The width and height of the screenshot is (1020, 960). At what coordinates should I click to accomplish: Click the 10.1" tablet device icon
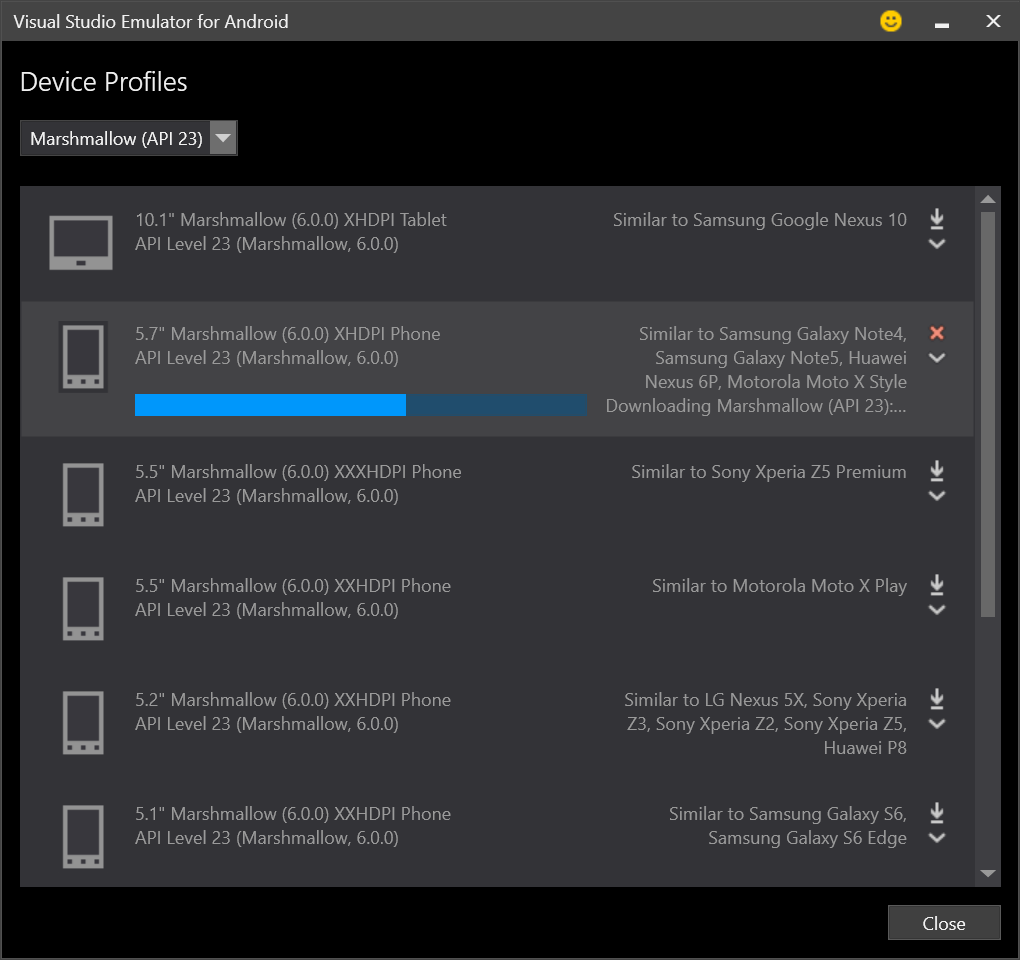click(x=81, y=244)
